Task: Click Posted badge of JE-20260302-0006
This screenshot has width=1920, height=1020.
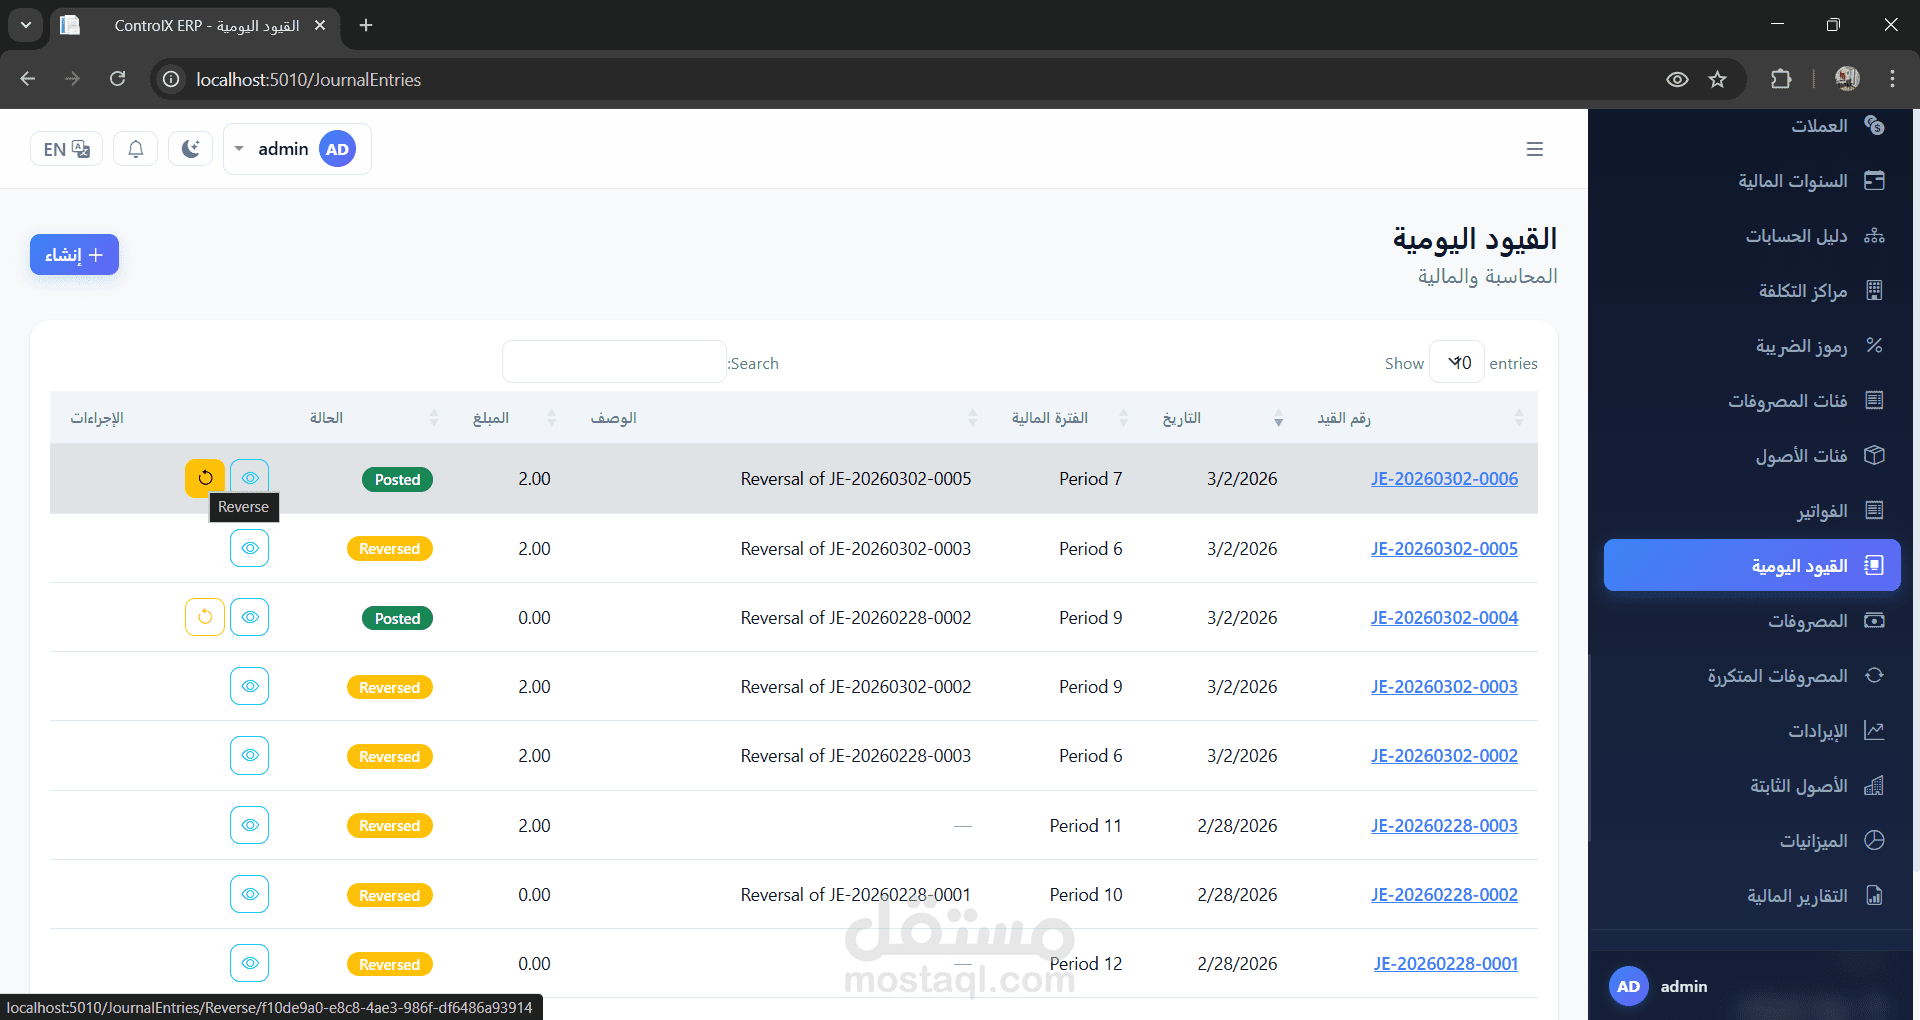Action: [397, 479]
